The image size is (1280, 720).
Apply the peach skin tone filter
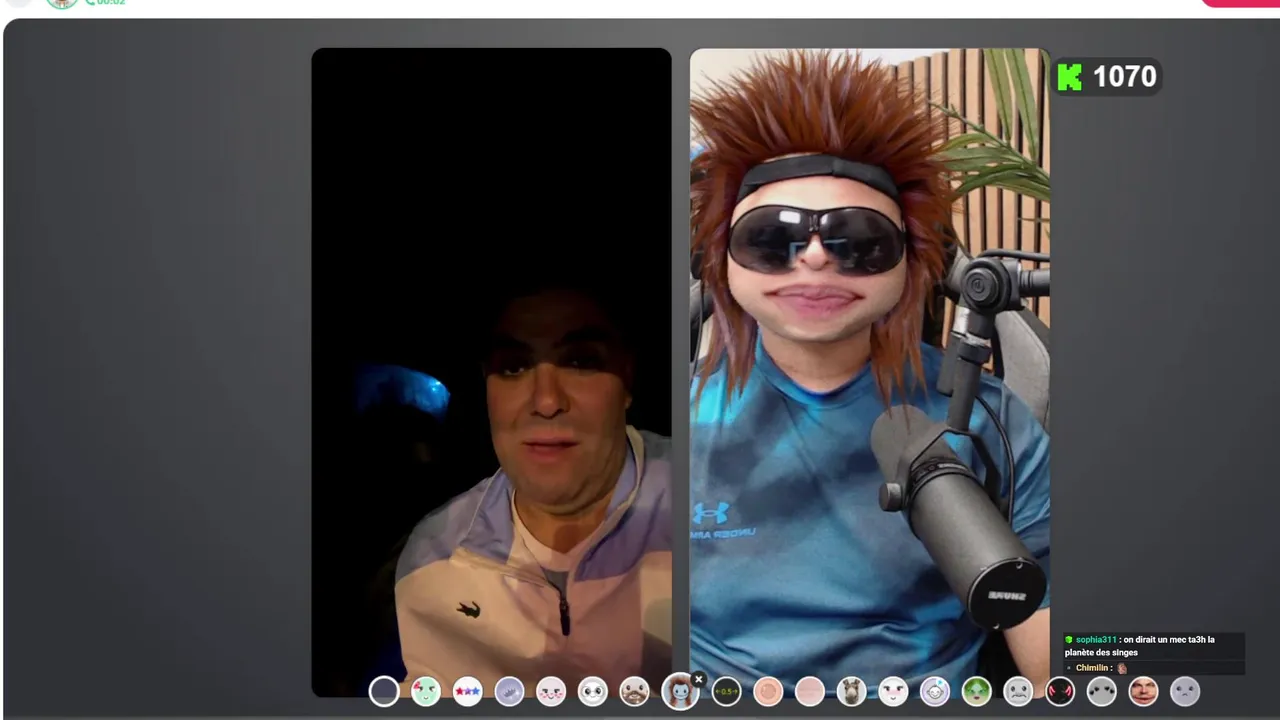click(x=768, y=691)
